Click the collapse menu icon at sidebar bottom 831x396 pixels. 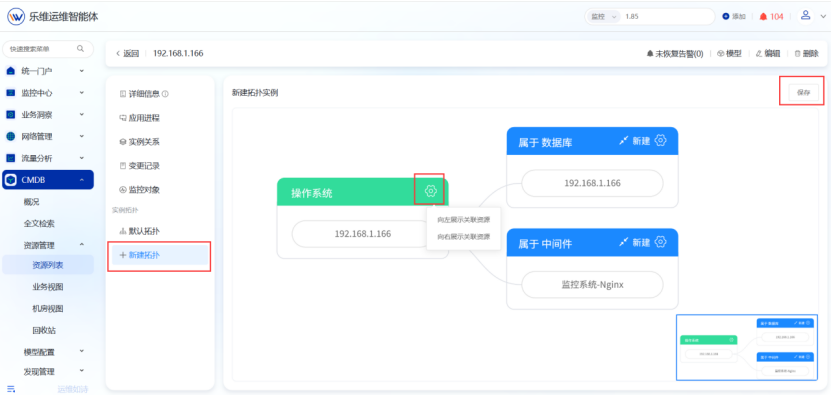[x=11, y=389]
